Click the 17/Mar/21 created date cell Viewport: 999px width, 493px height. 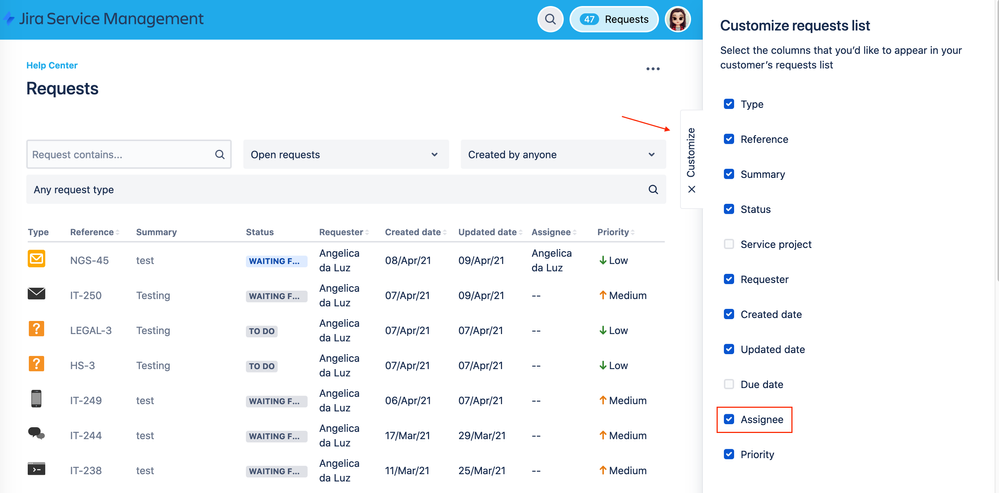408,436
